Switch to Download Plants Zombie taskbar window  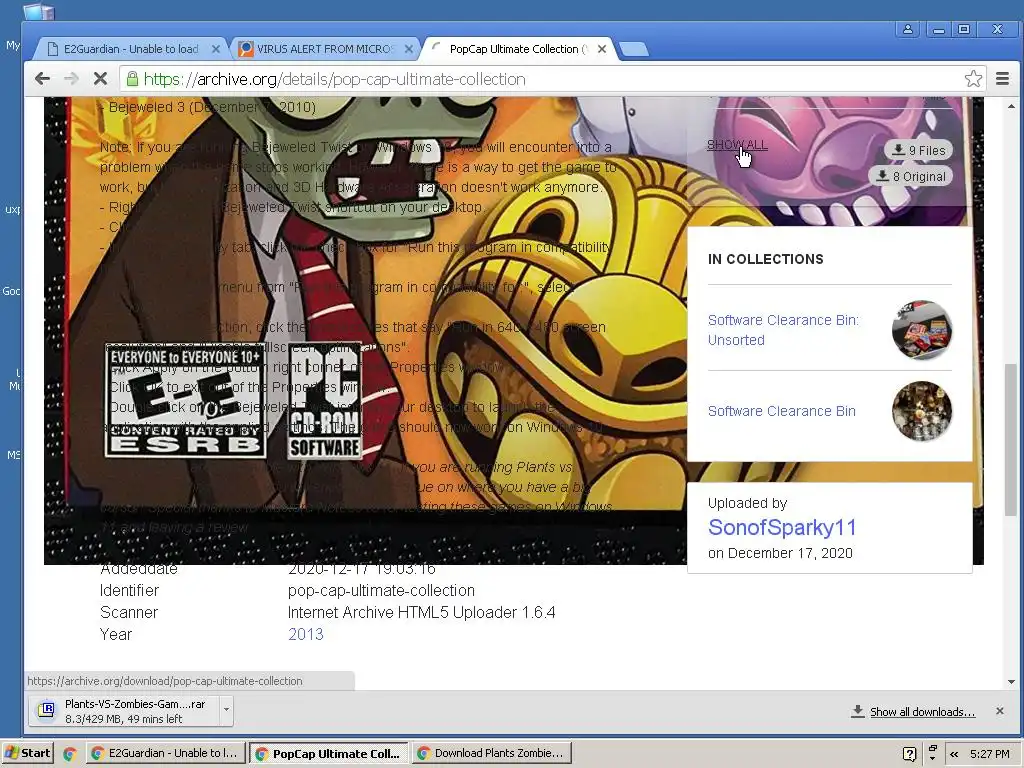click(x=492, y=753)
